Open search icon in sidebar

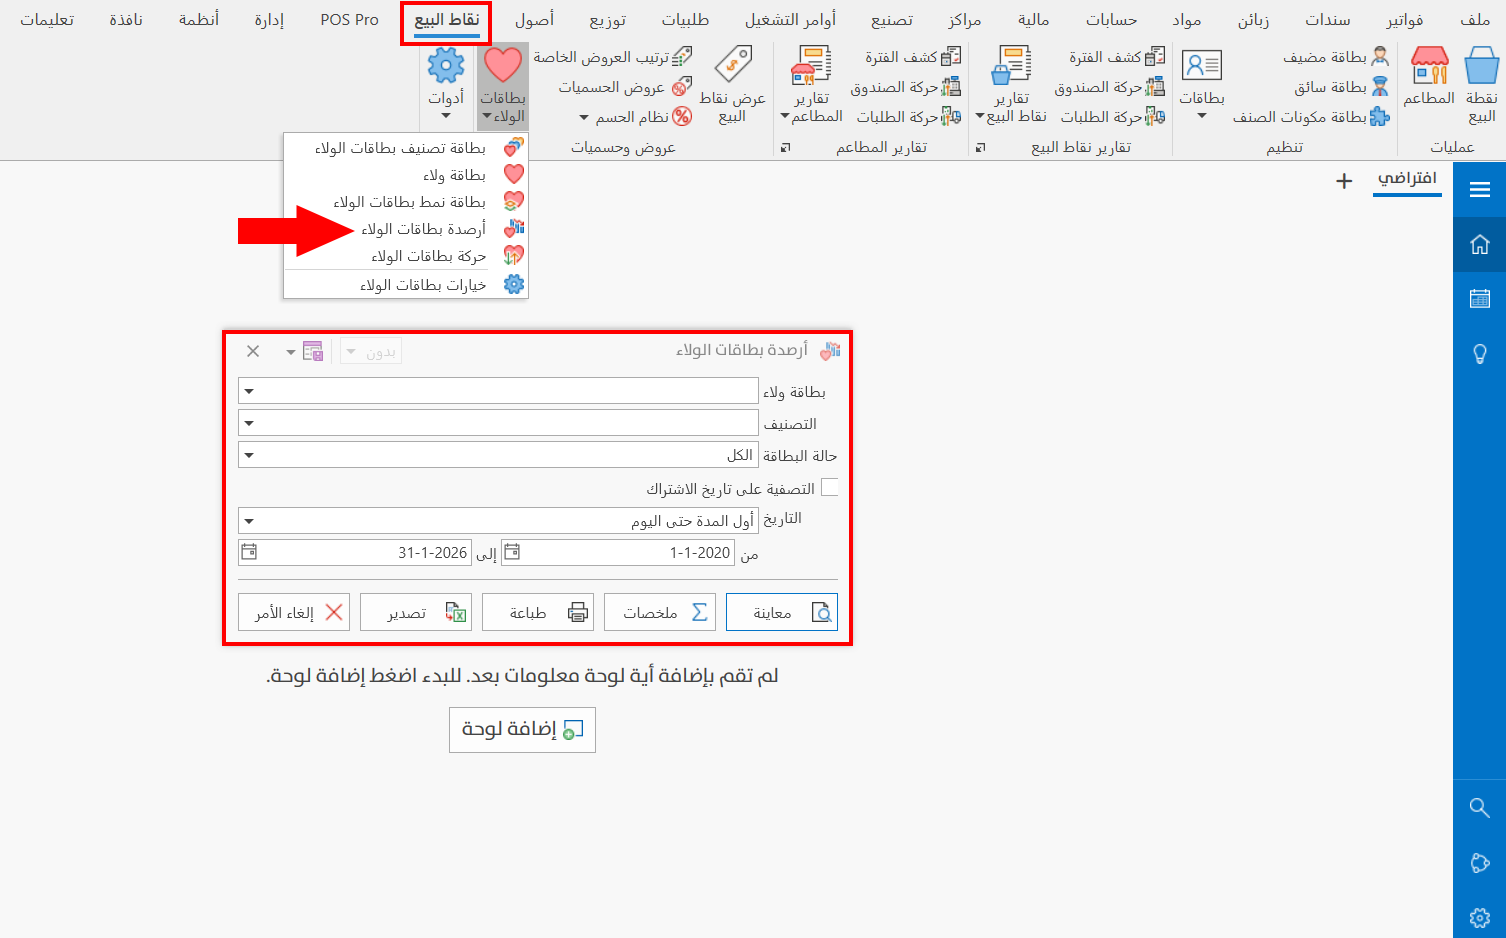(x=1480, y=808)
